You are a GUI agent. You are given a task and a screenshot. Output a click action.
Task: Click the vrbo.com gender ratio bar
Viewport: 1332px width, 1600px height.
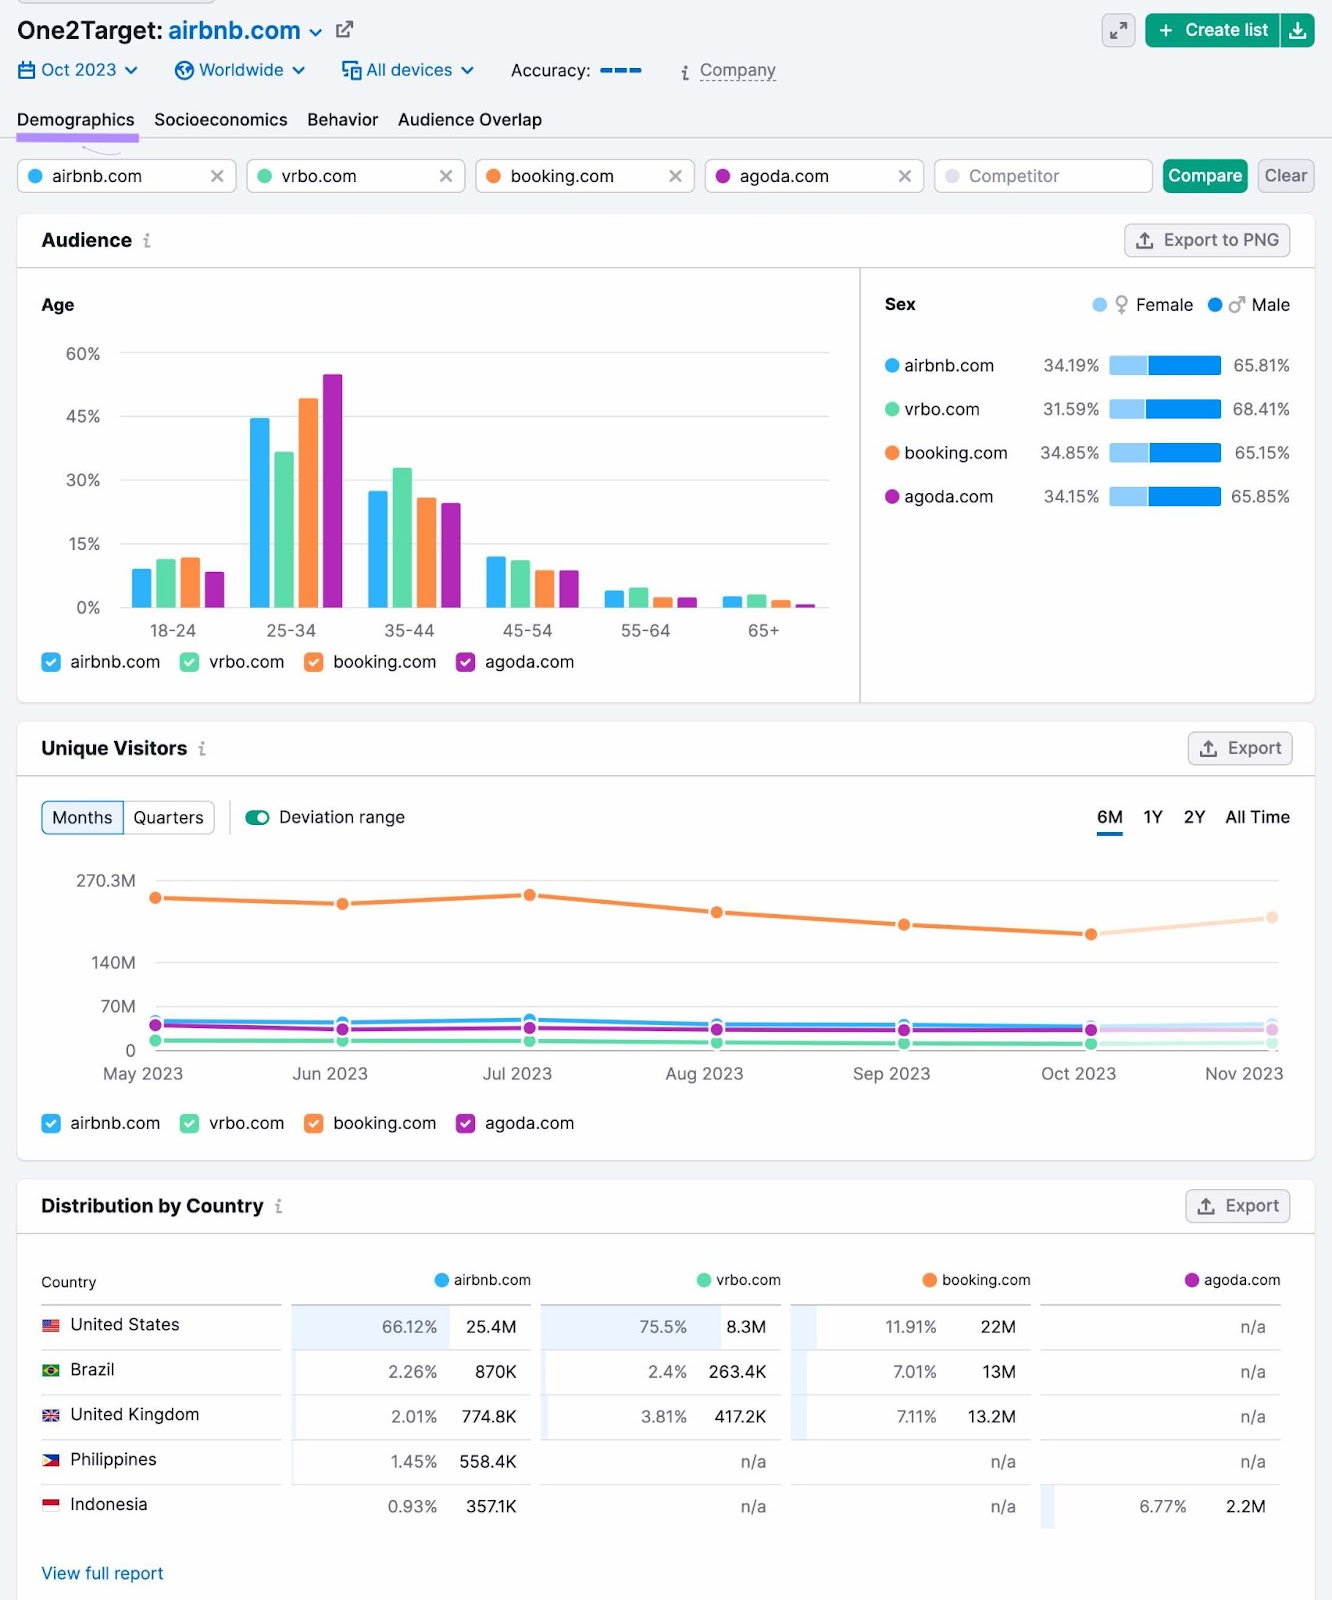click(1165, 410)
